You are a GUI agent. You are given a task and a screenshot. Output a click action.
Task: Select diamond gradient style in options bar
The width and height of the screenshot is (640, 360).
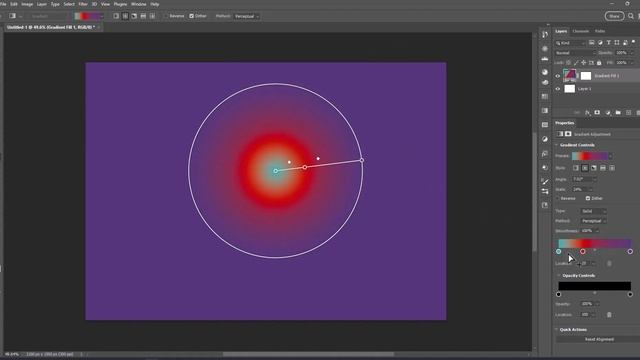[152, 16]
